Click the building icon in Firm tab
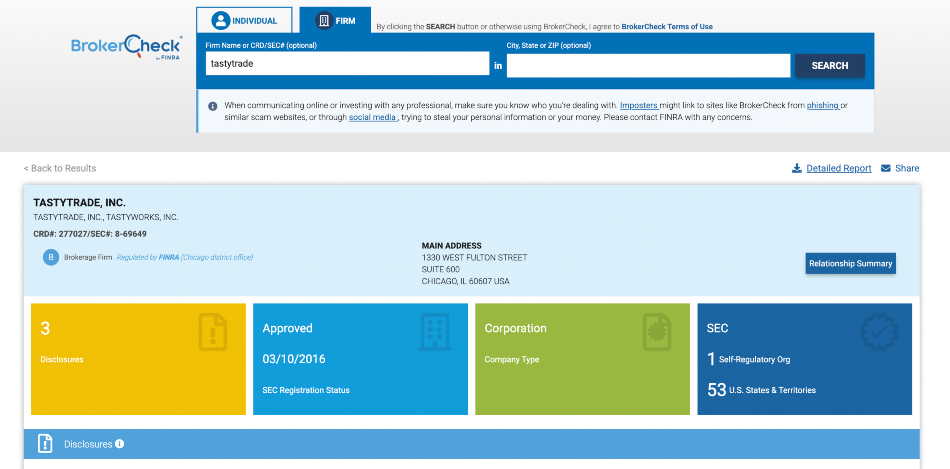 (324, 21)
